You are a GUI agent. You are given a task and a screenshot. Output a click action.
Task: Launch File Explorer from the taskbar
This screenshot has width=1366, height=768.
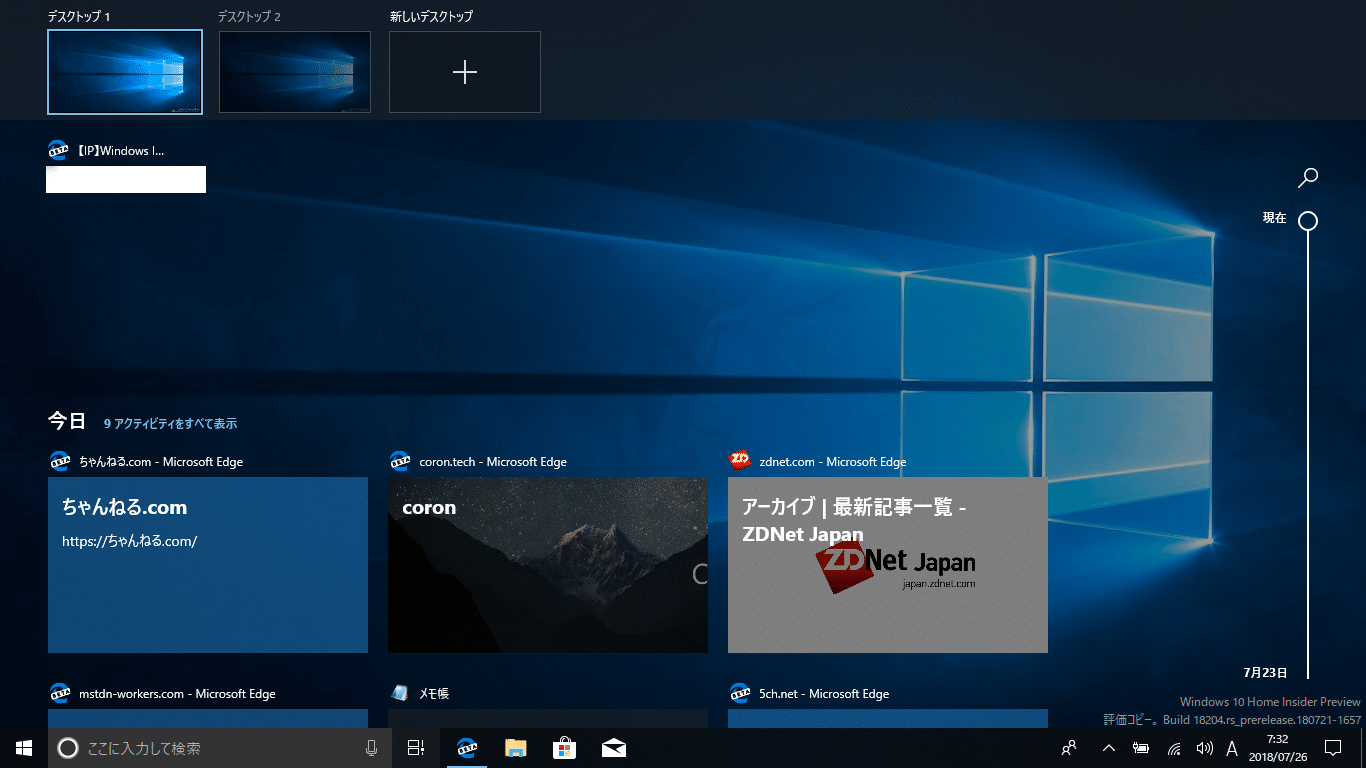point(515,748)
